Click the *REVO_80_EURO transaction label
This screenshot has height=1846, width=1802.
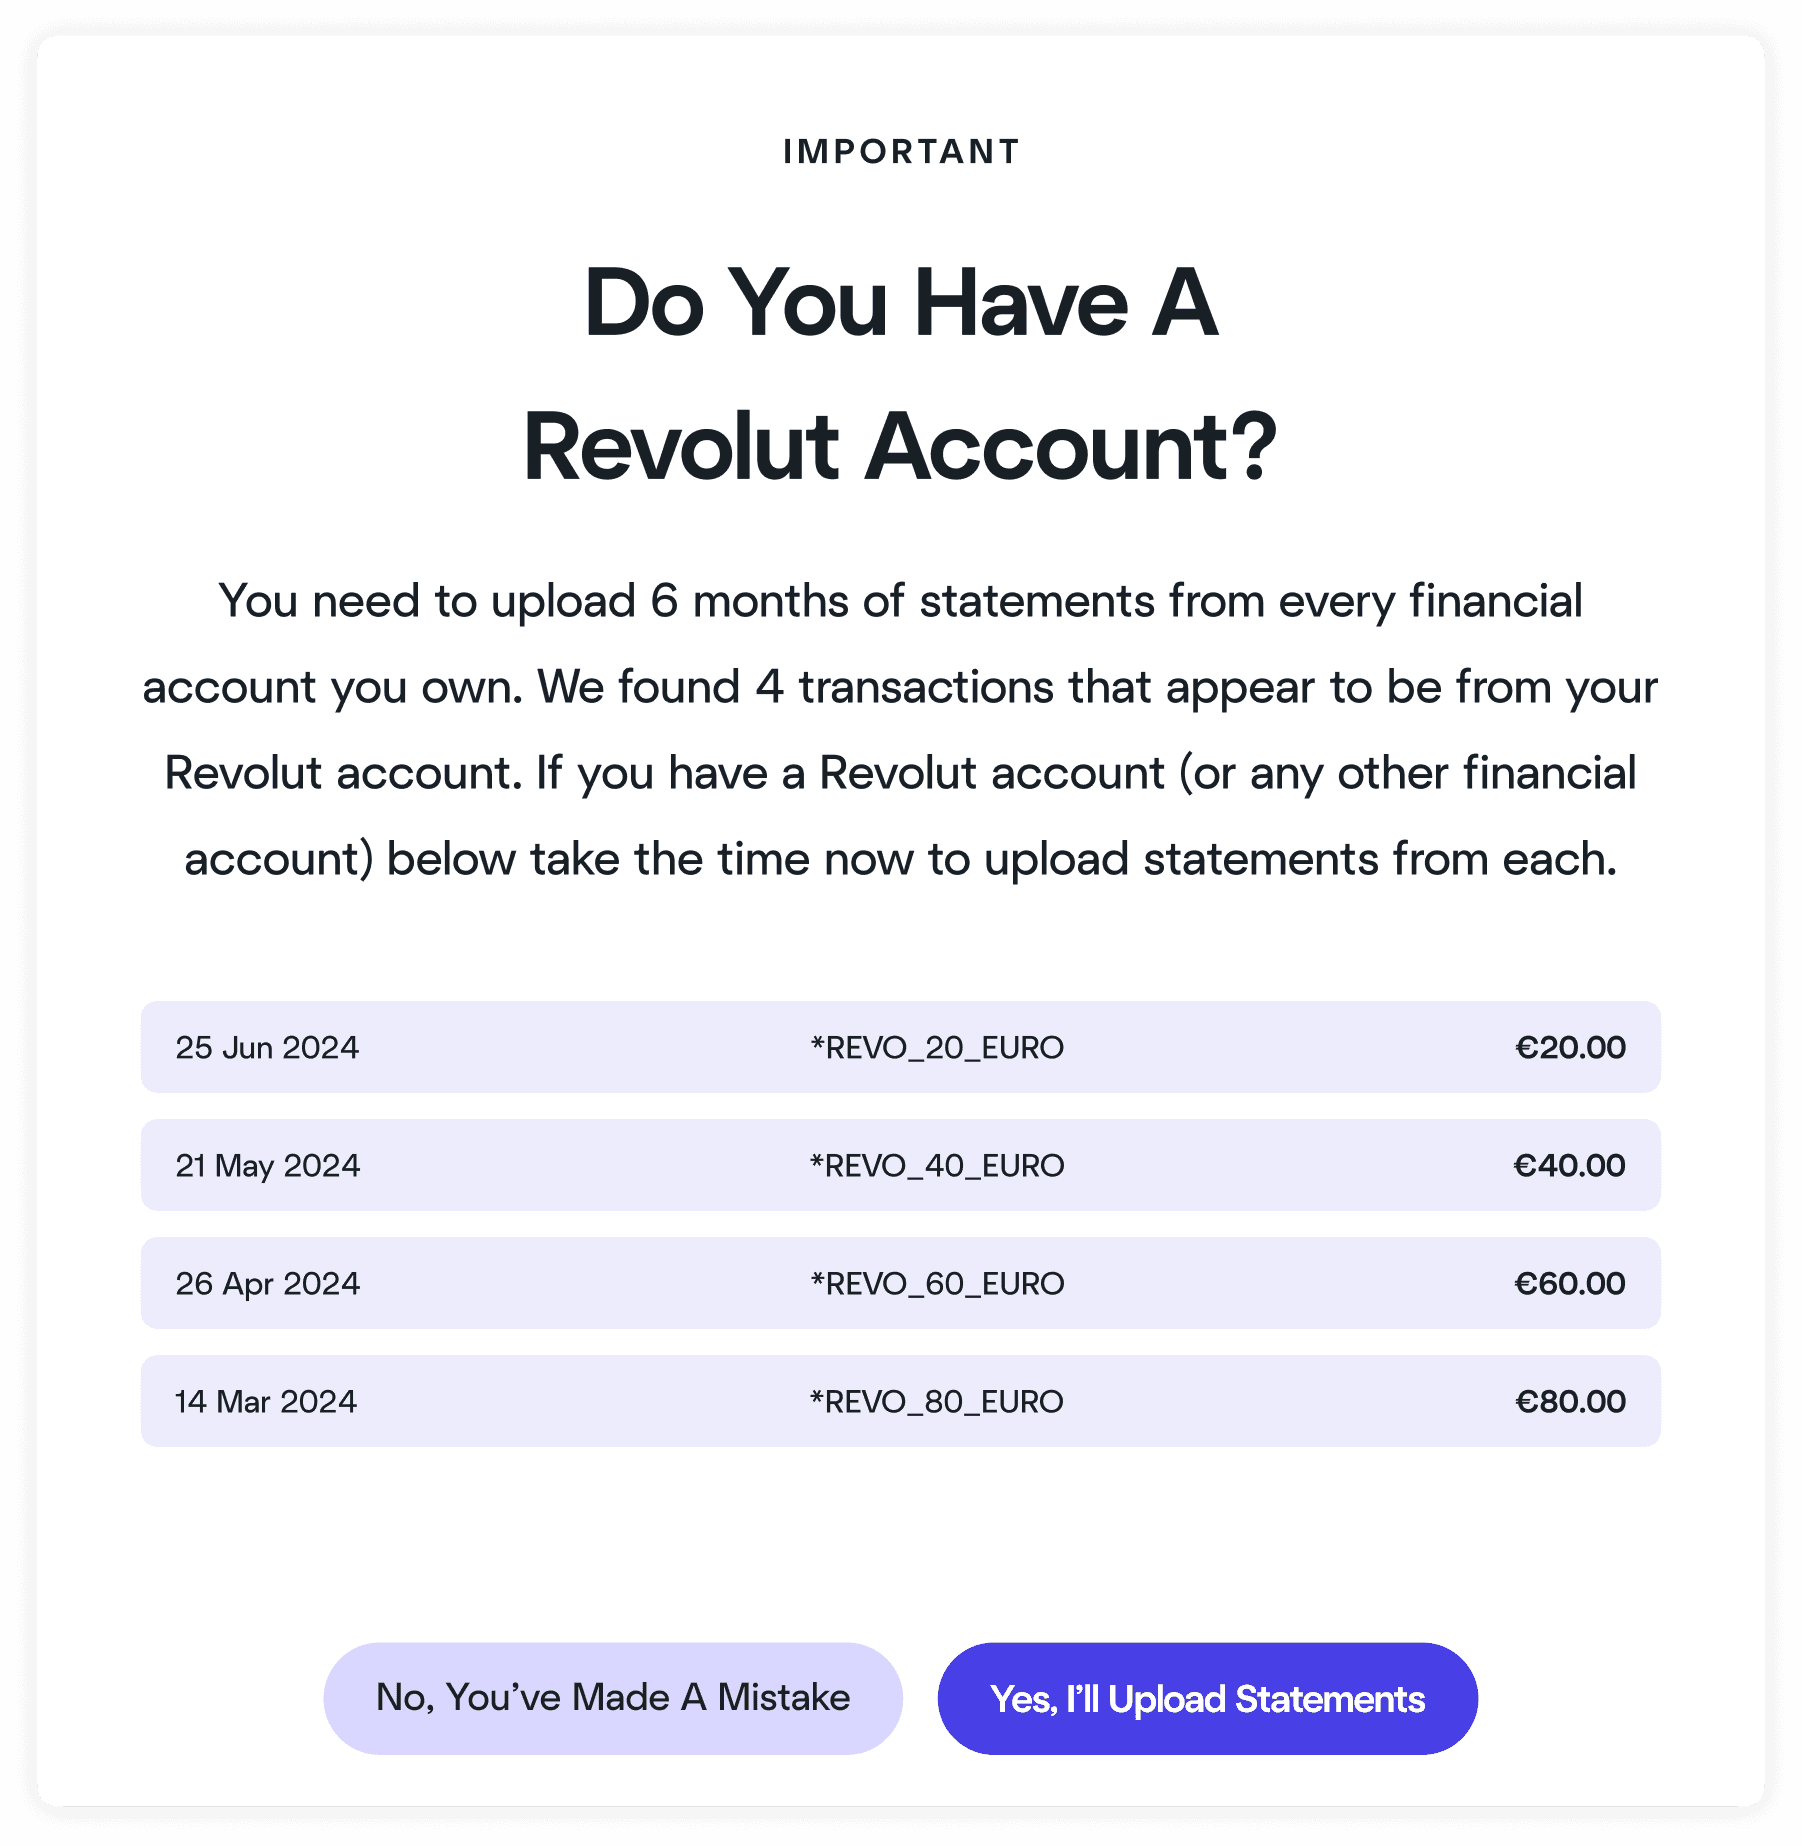(x=937, y=1402)
